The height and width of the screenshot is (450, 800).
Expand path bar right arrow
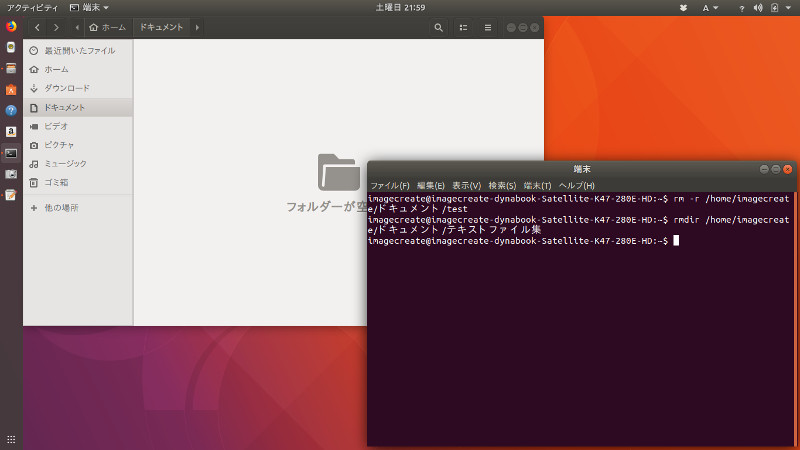click(197, 28)
